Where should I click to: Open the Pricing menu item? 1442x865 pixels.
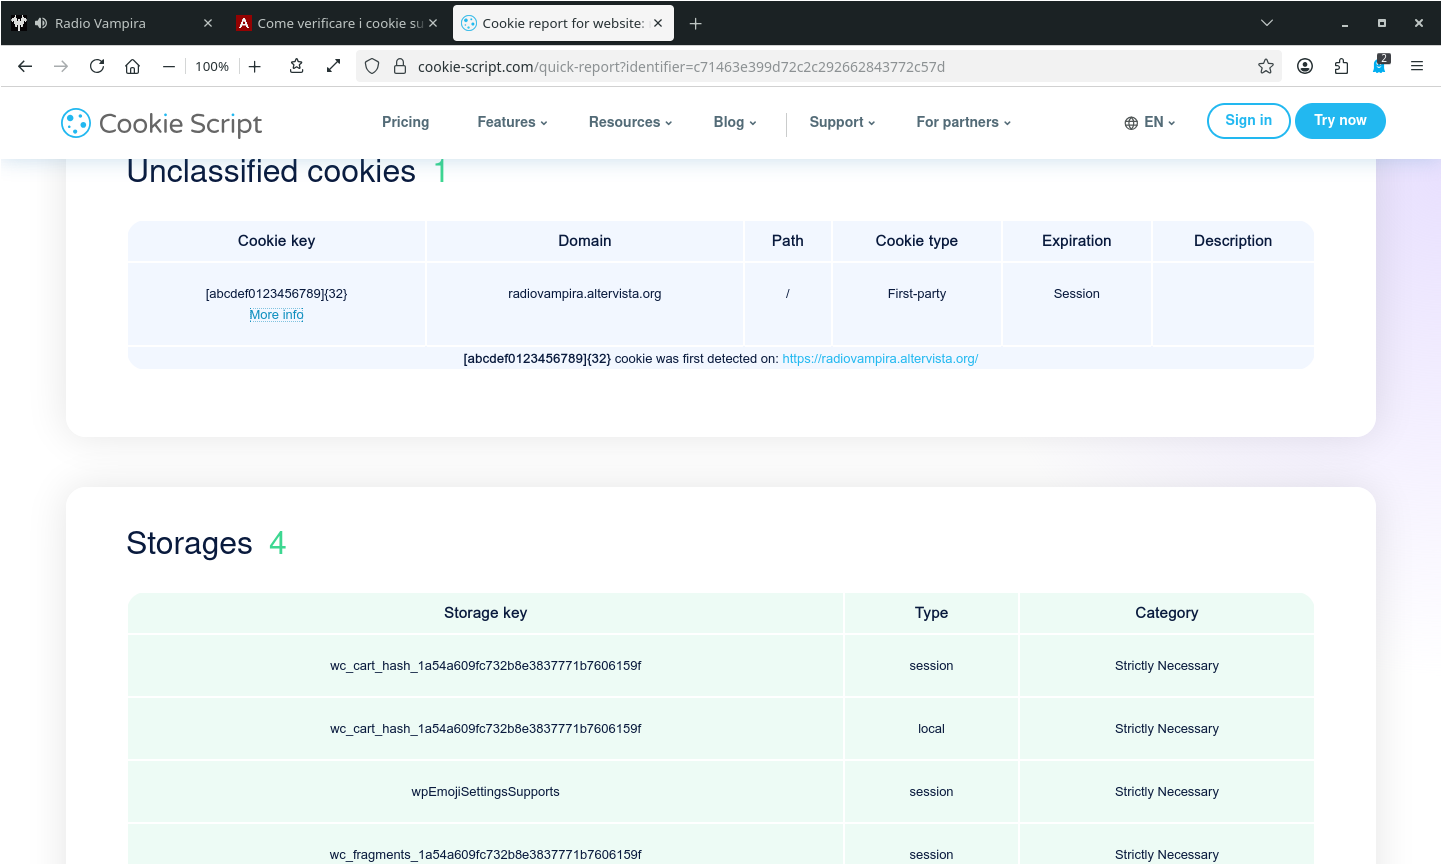coord(405,122)
